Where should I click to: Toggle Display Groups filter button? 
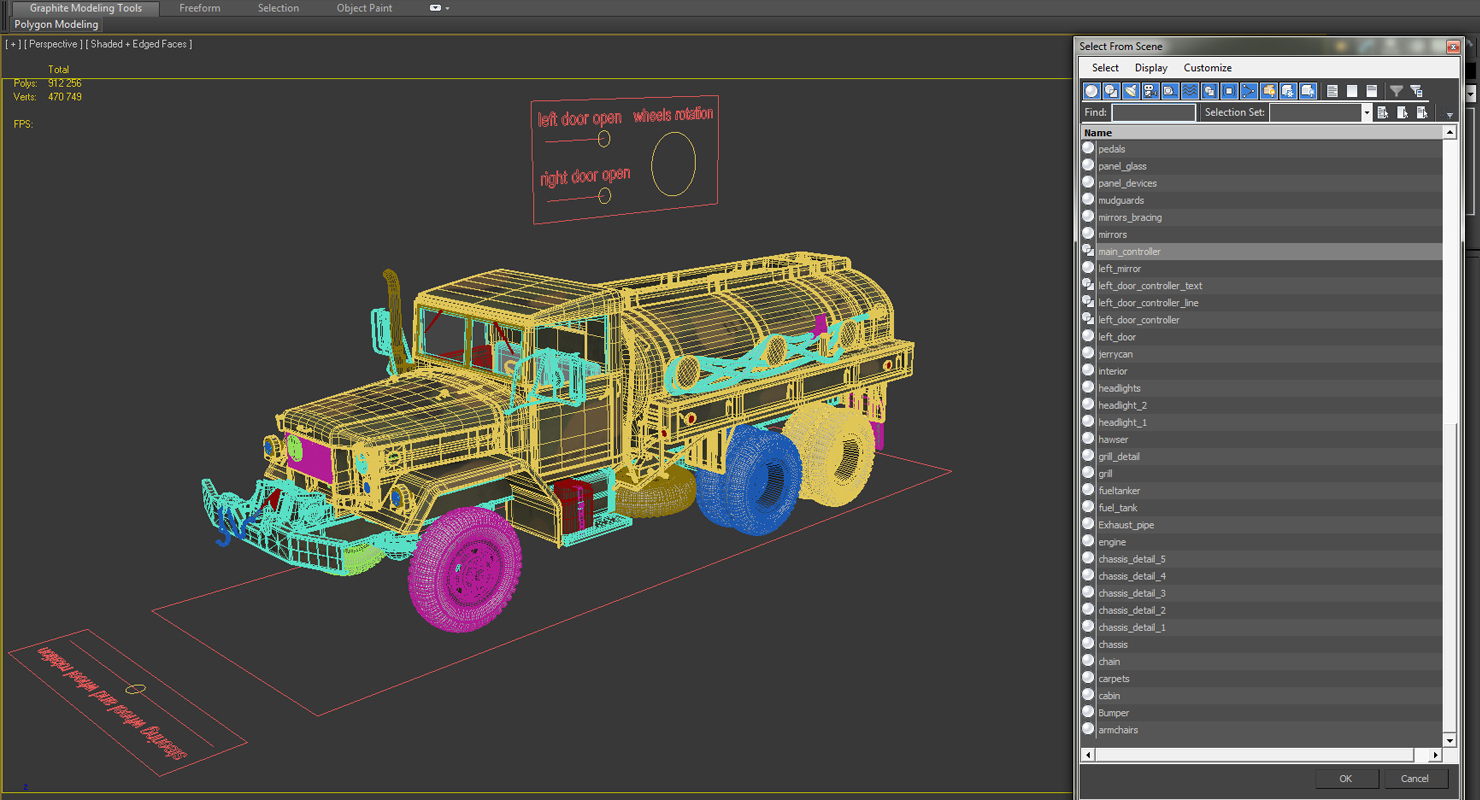[1209, 91]
